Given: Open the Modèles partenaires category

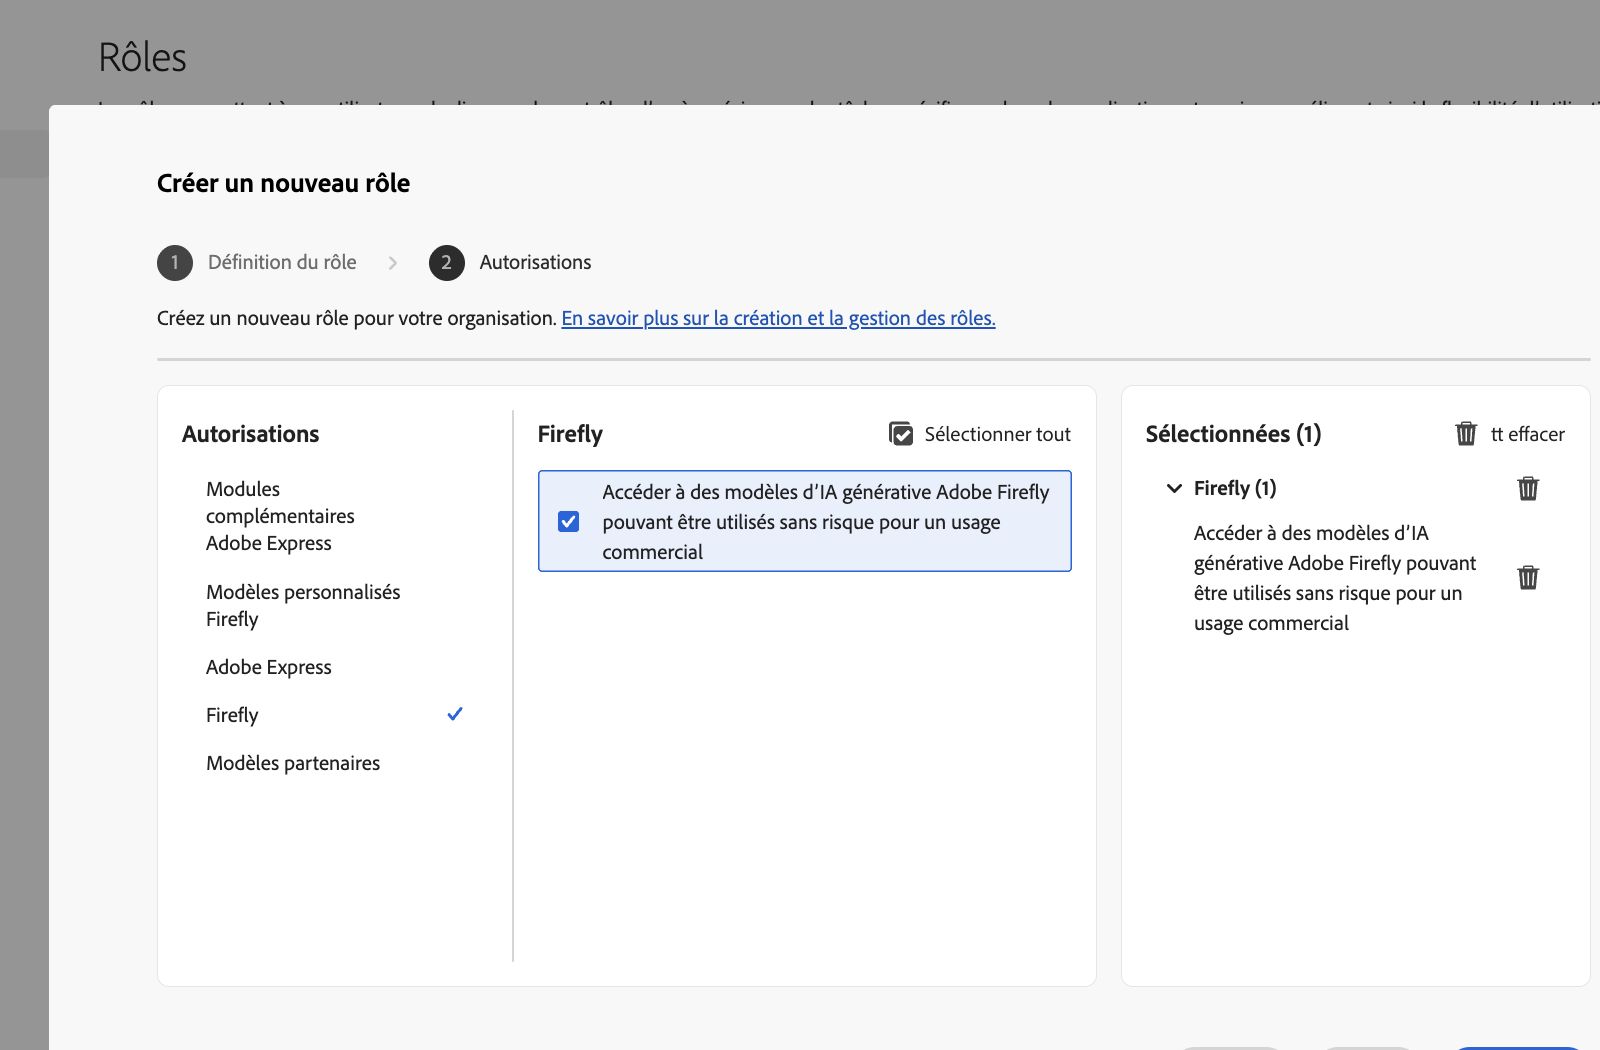Looking at the screenshot, I should point(292,762).
